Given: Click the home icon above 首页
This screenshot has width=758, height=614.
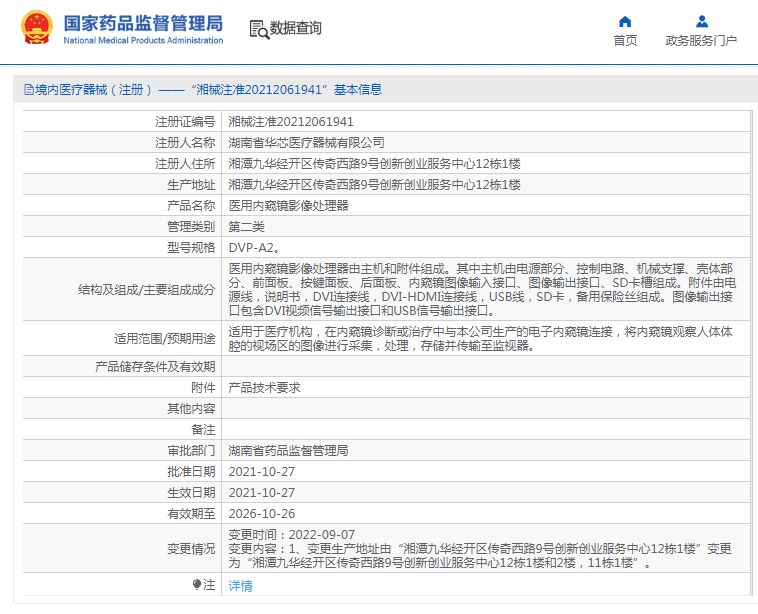Looking at the screenshot, I should (x=625, y=22).
